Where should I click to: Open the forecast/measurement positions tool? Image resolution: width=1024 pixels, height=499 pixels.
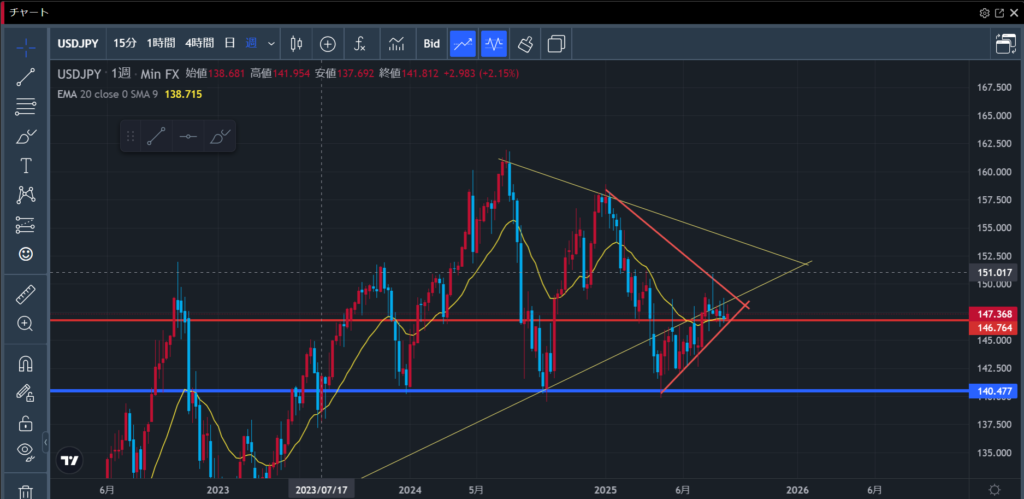[x=25, y=224]
